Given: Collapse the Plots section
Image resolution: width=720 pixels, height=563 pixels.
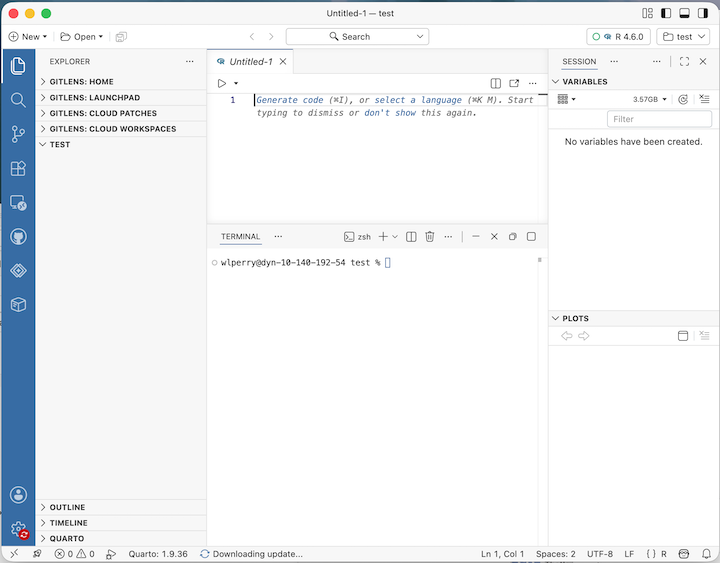Looking at the screenshot, I should coord(634,318).
